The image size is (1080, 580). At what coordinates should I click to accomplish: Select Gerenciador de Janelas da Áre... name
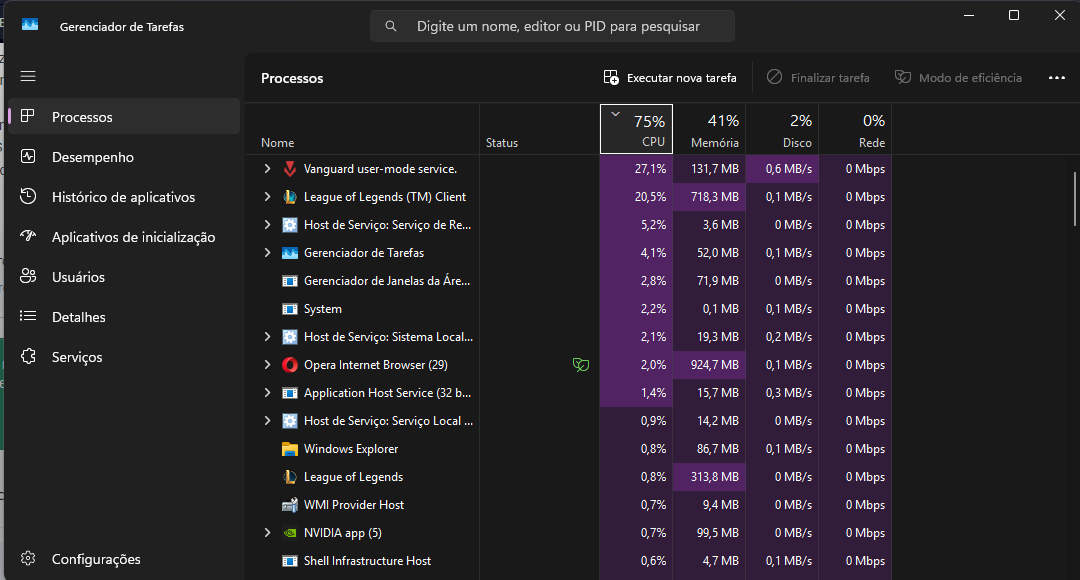click(387, 281)
